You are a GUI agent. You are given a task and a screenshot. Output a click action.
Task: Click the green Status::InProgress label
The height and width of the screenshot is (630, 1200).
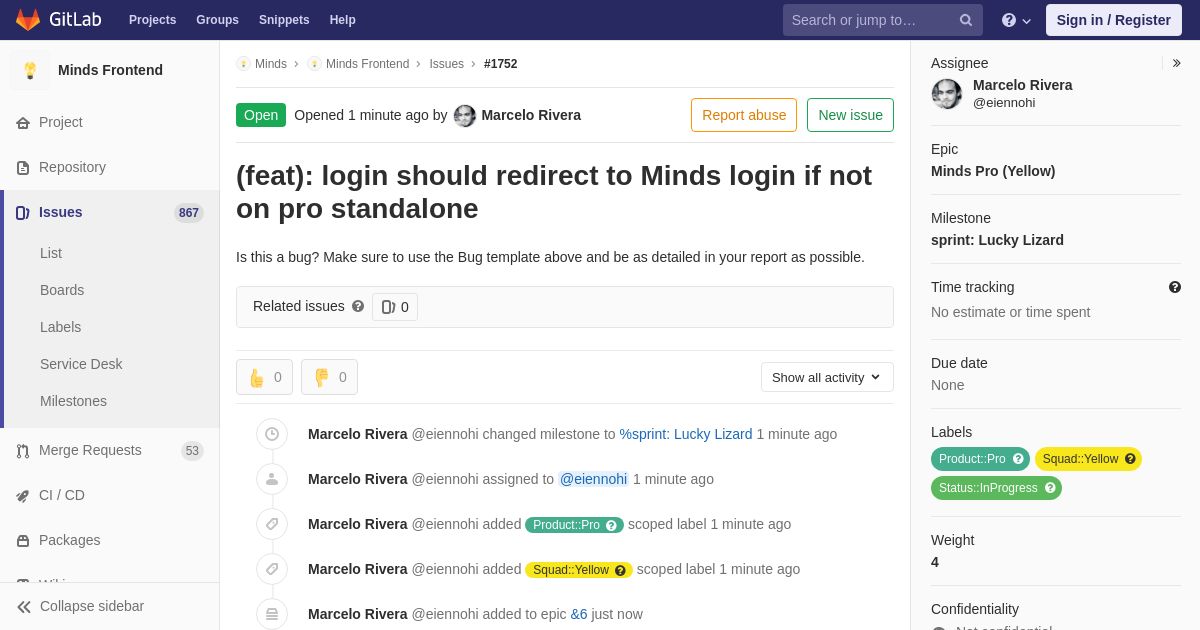(x=996, y=488)
